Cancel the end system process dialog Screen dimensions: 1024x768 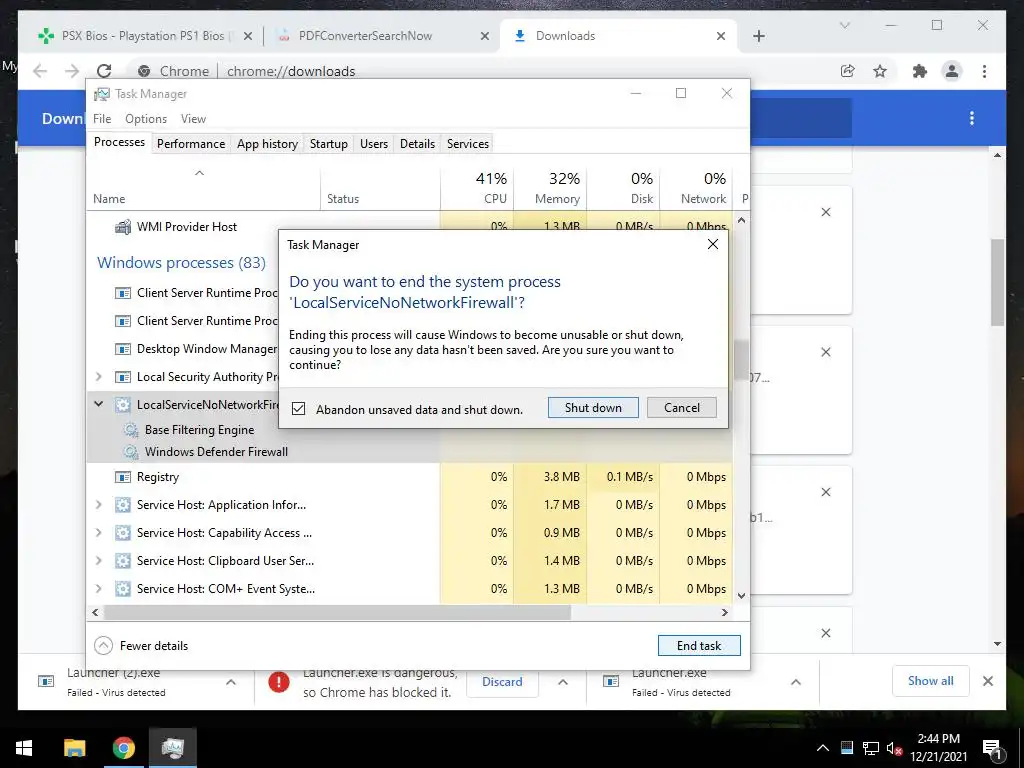click(681, 408)
